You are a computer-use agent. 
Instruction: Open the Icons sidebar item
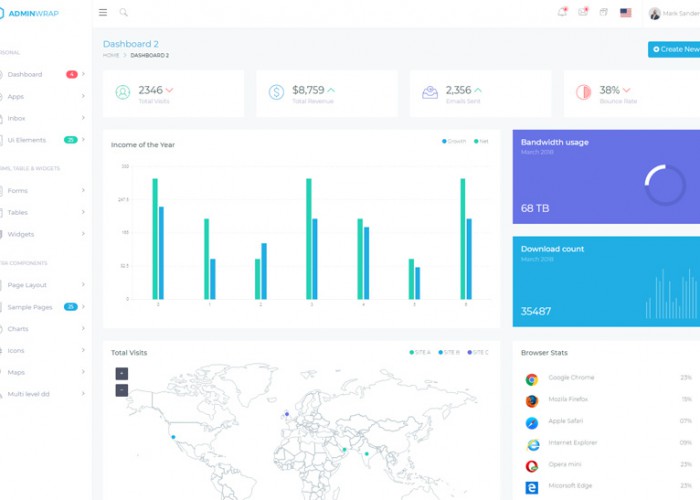[16, 351]
